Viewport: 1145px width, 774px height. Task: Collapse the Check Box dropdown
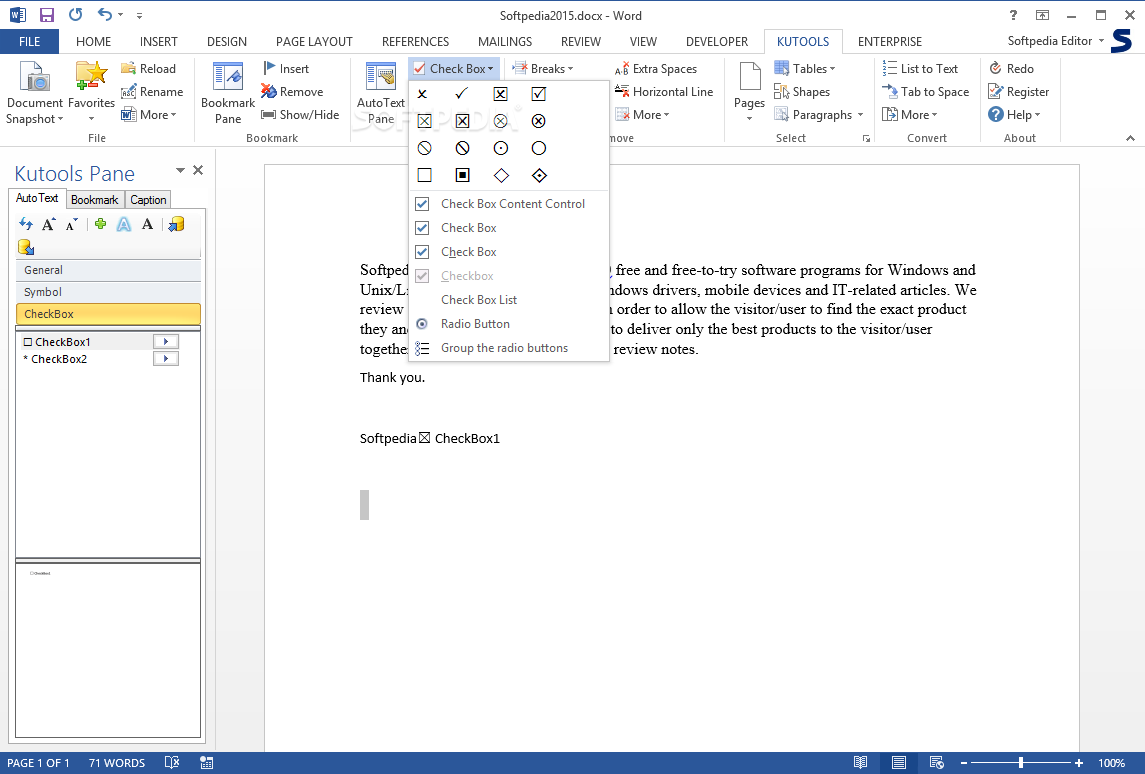(454, 69)
